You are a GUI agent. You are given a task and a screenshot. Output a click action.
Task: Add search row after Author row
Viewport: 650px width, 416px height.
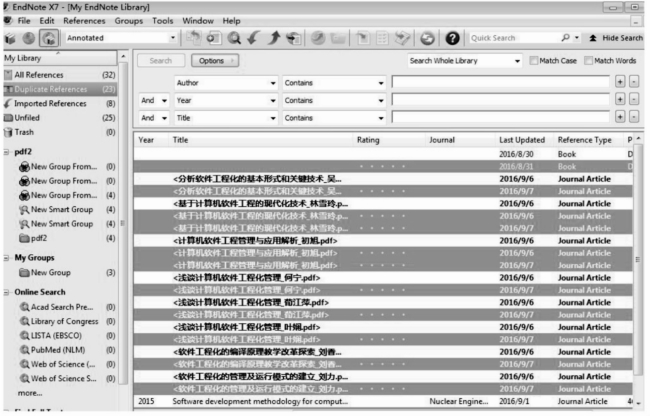[620, 82]
